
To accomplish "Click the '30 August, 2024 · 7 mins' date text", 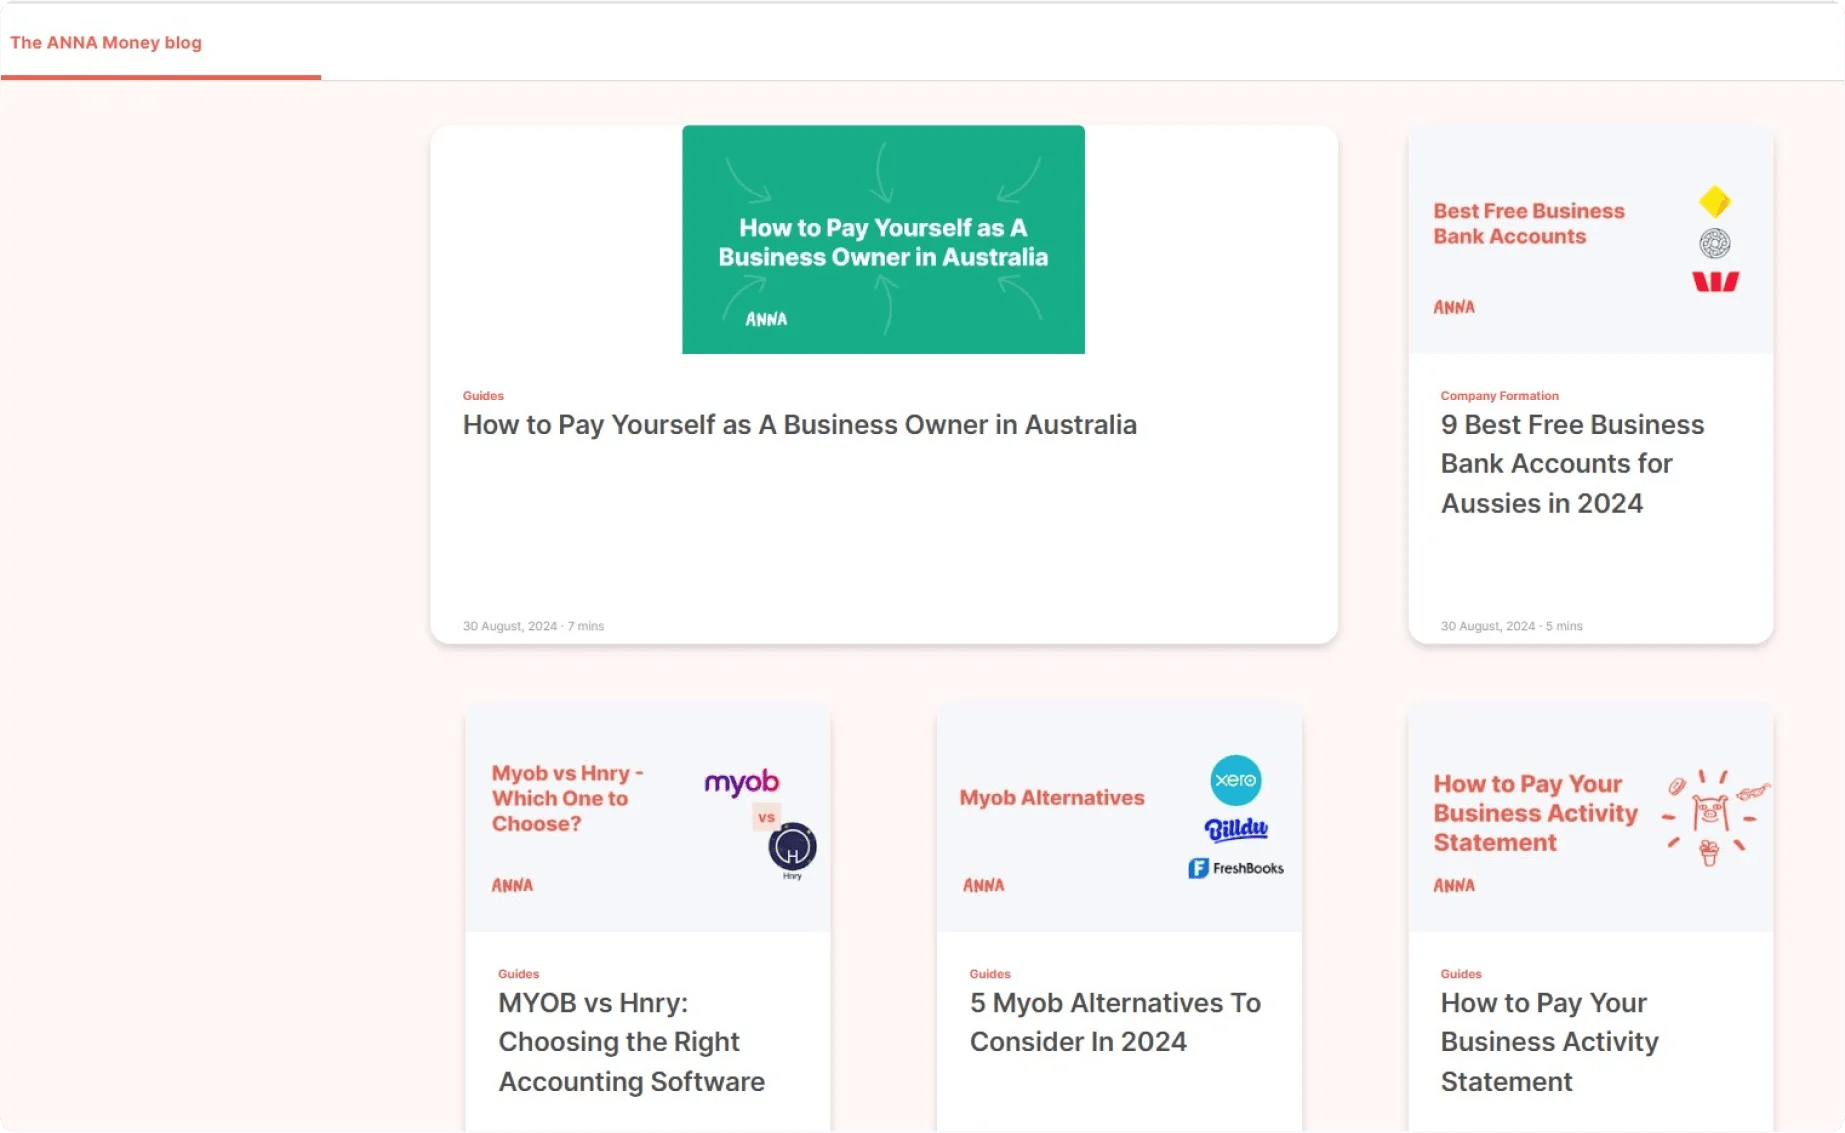I will tap(533, 626).
